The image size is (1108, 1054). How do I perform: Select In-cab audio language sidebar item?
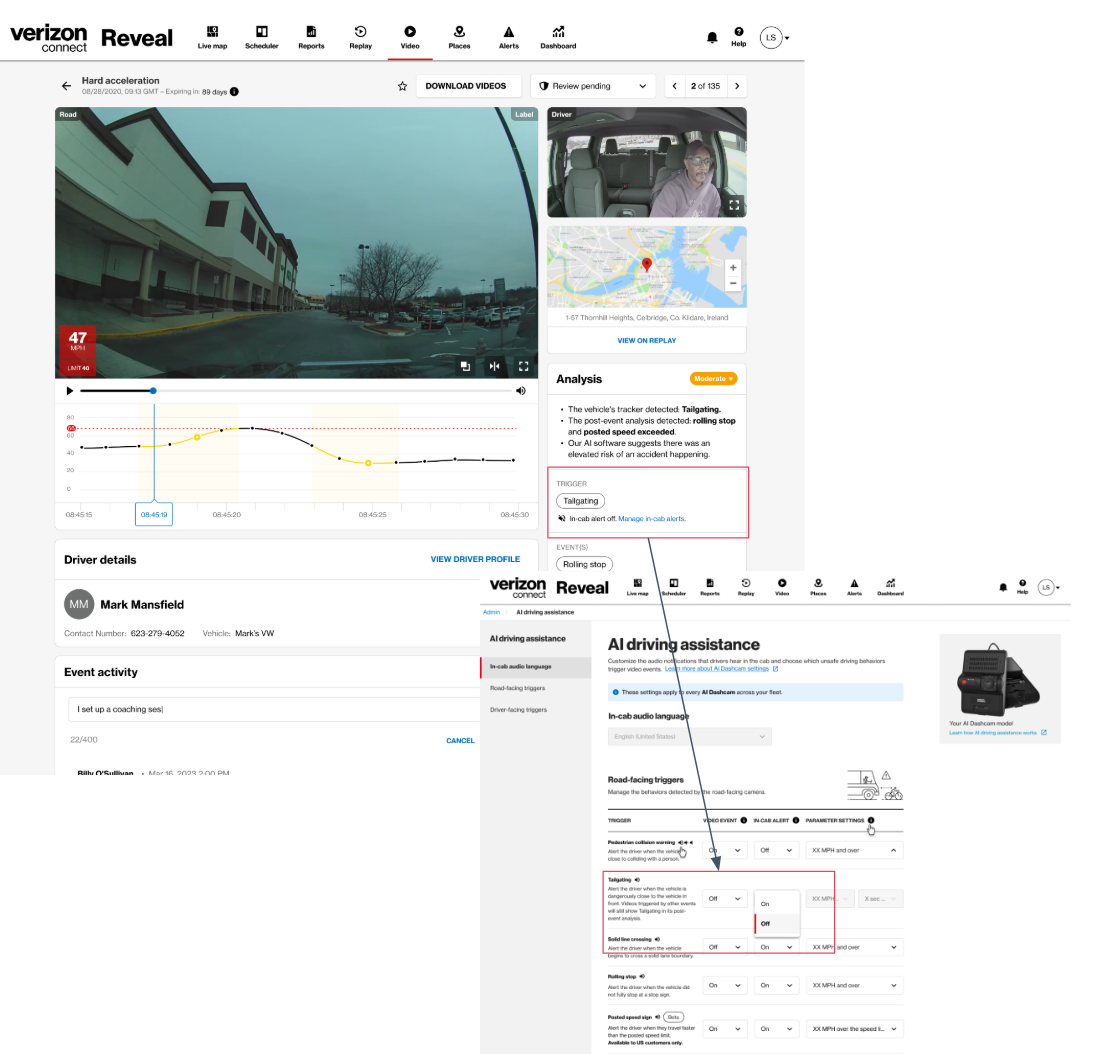pyautogui.click(x=536, y=667)
